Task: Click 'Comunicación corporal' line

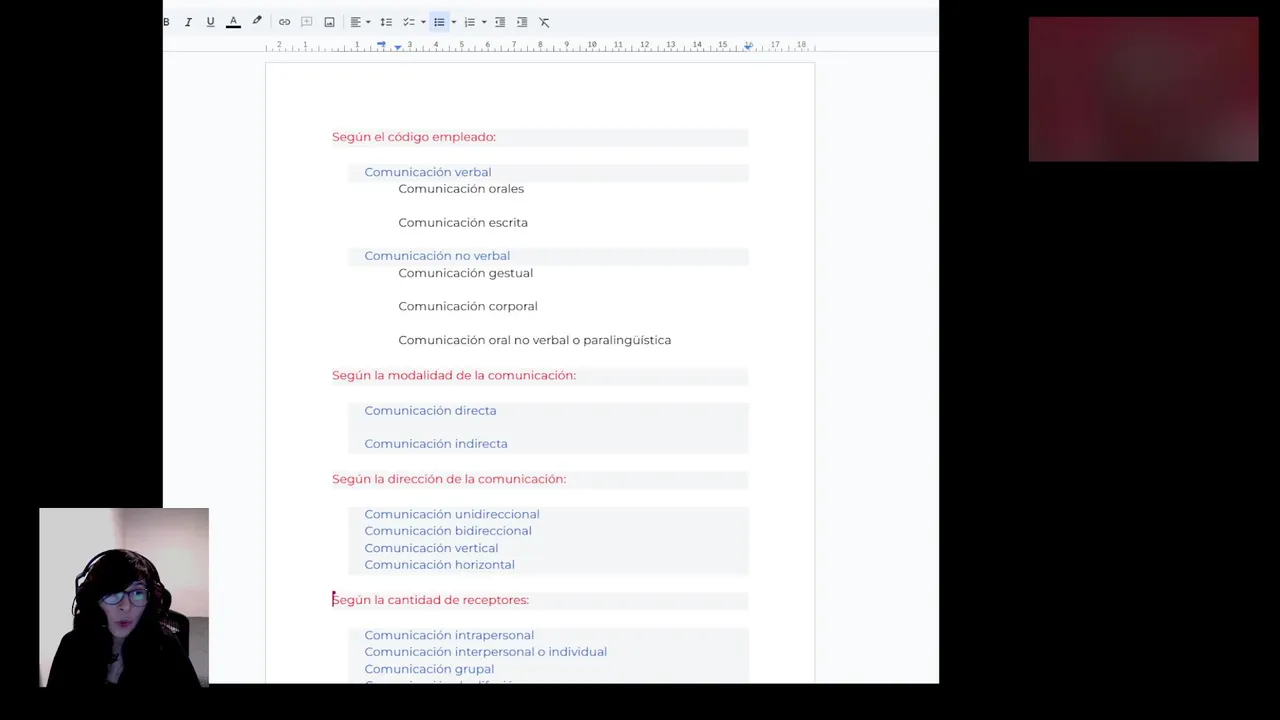Action: pos(468,306)
